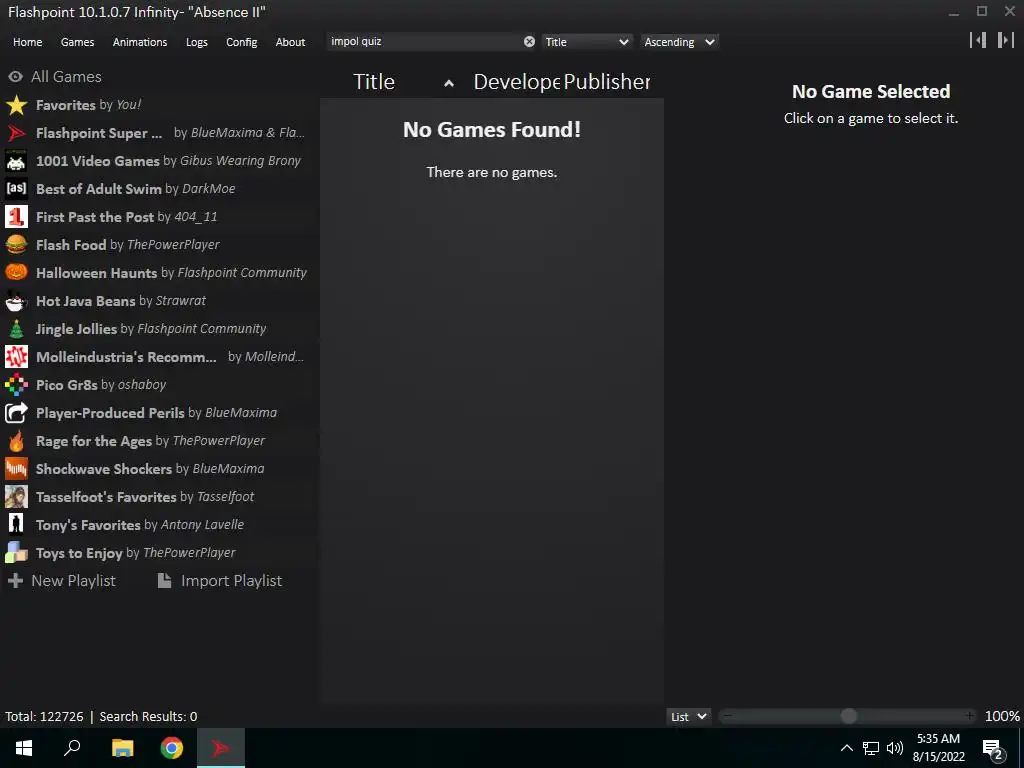Click the Player-Produced Perils share icon
Image resolution: width=1024 pixels, height=768 pixels.
click(16, 413)
